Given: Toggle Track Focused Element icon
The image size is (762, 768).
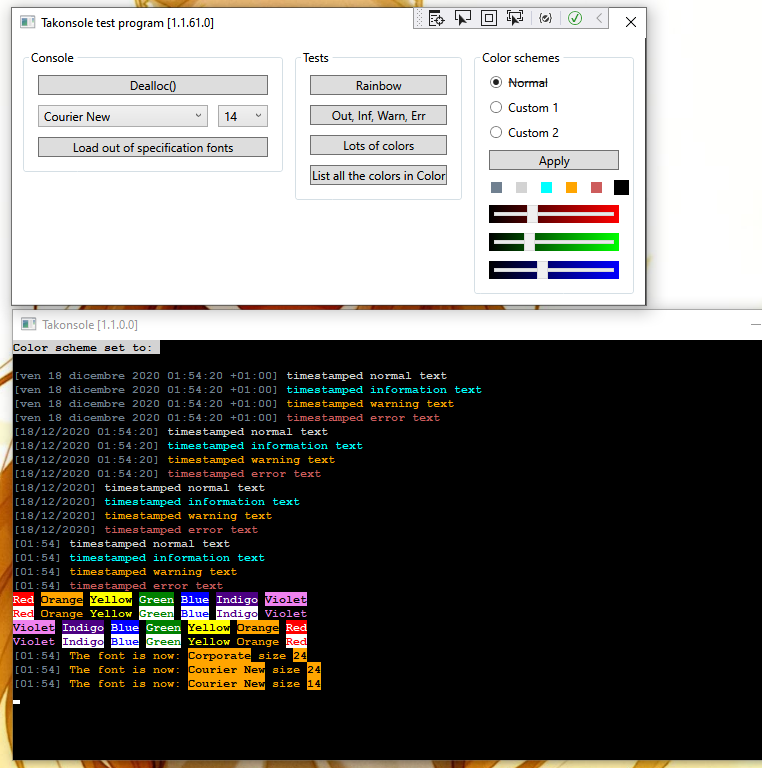Looking at the screenshot, I should [x=515, y=19].
